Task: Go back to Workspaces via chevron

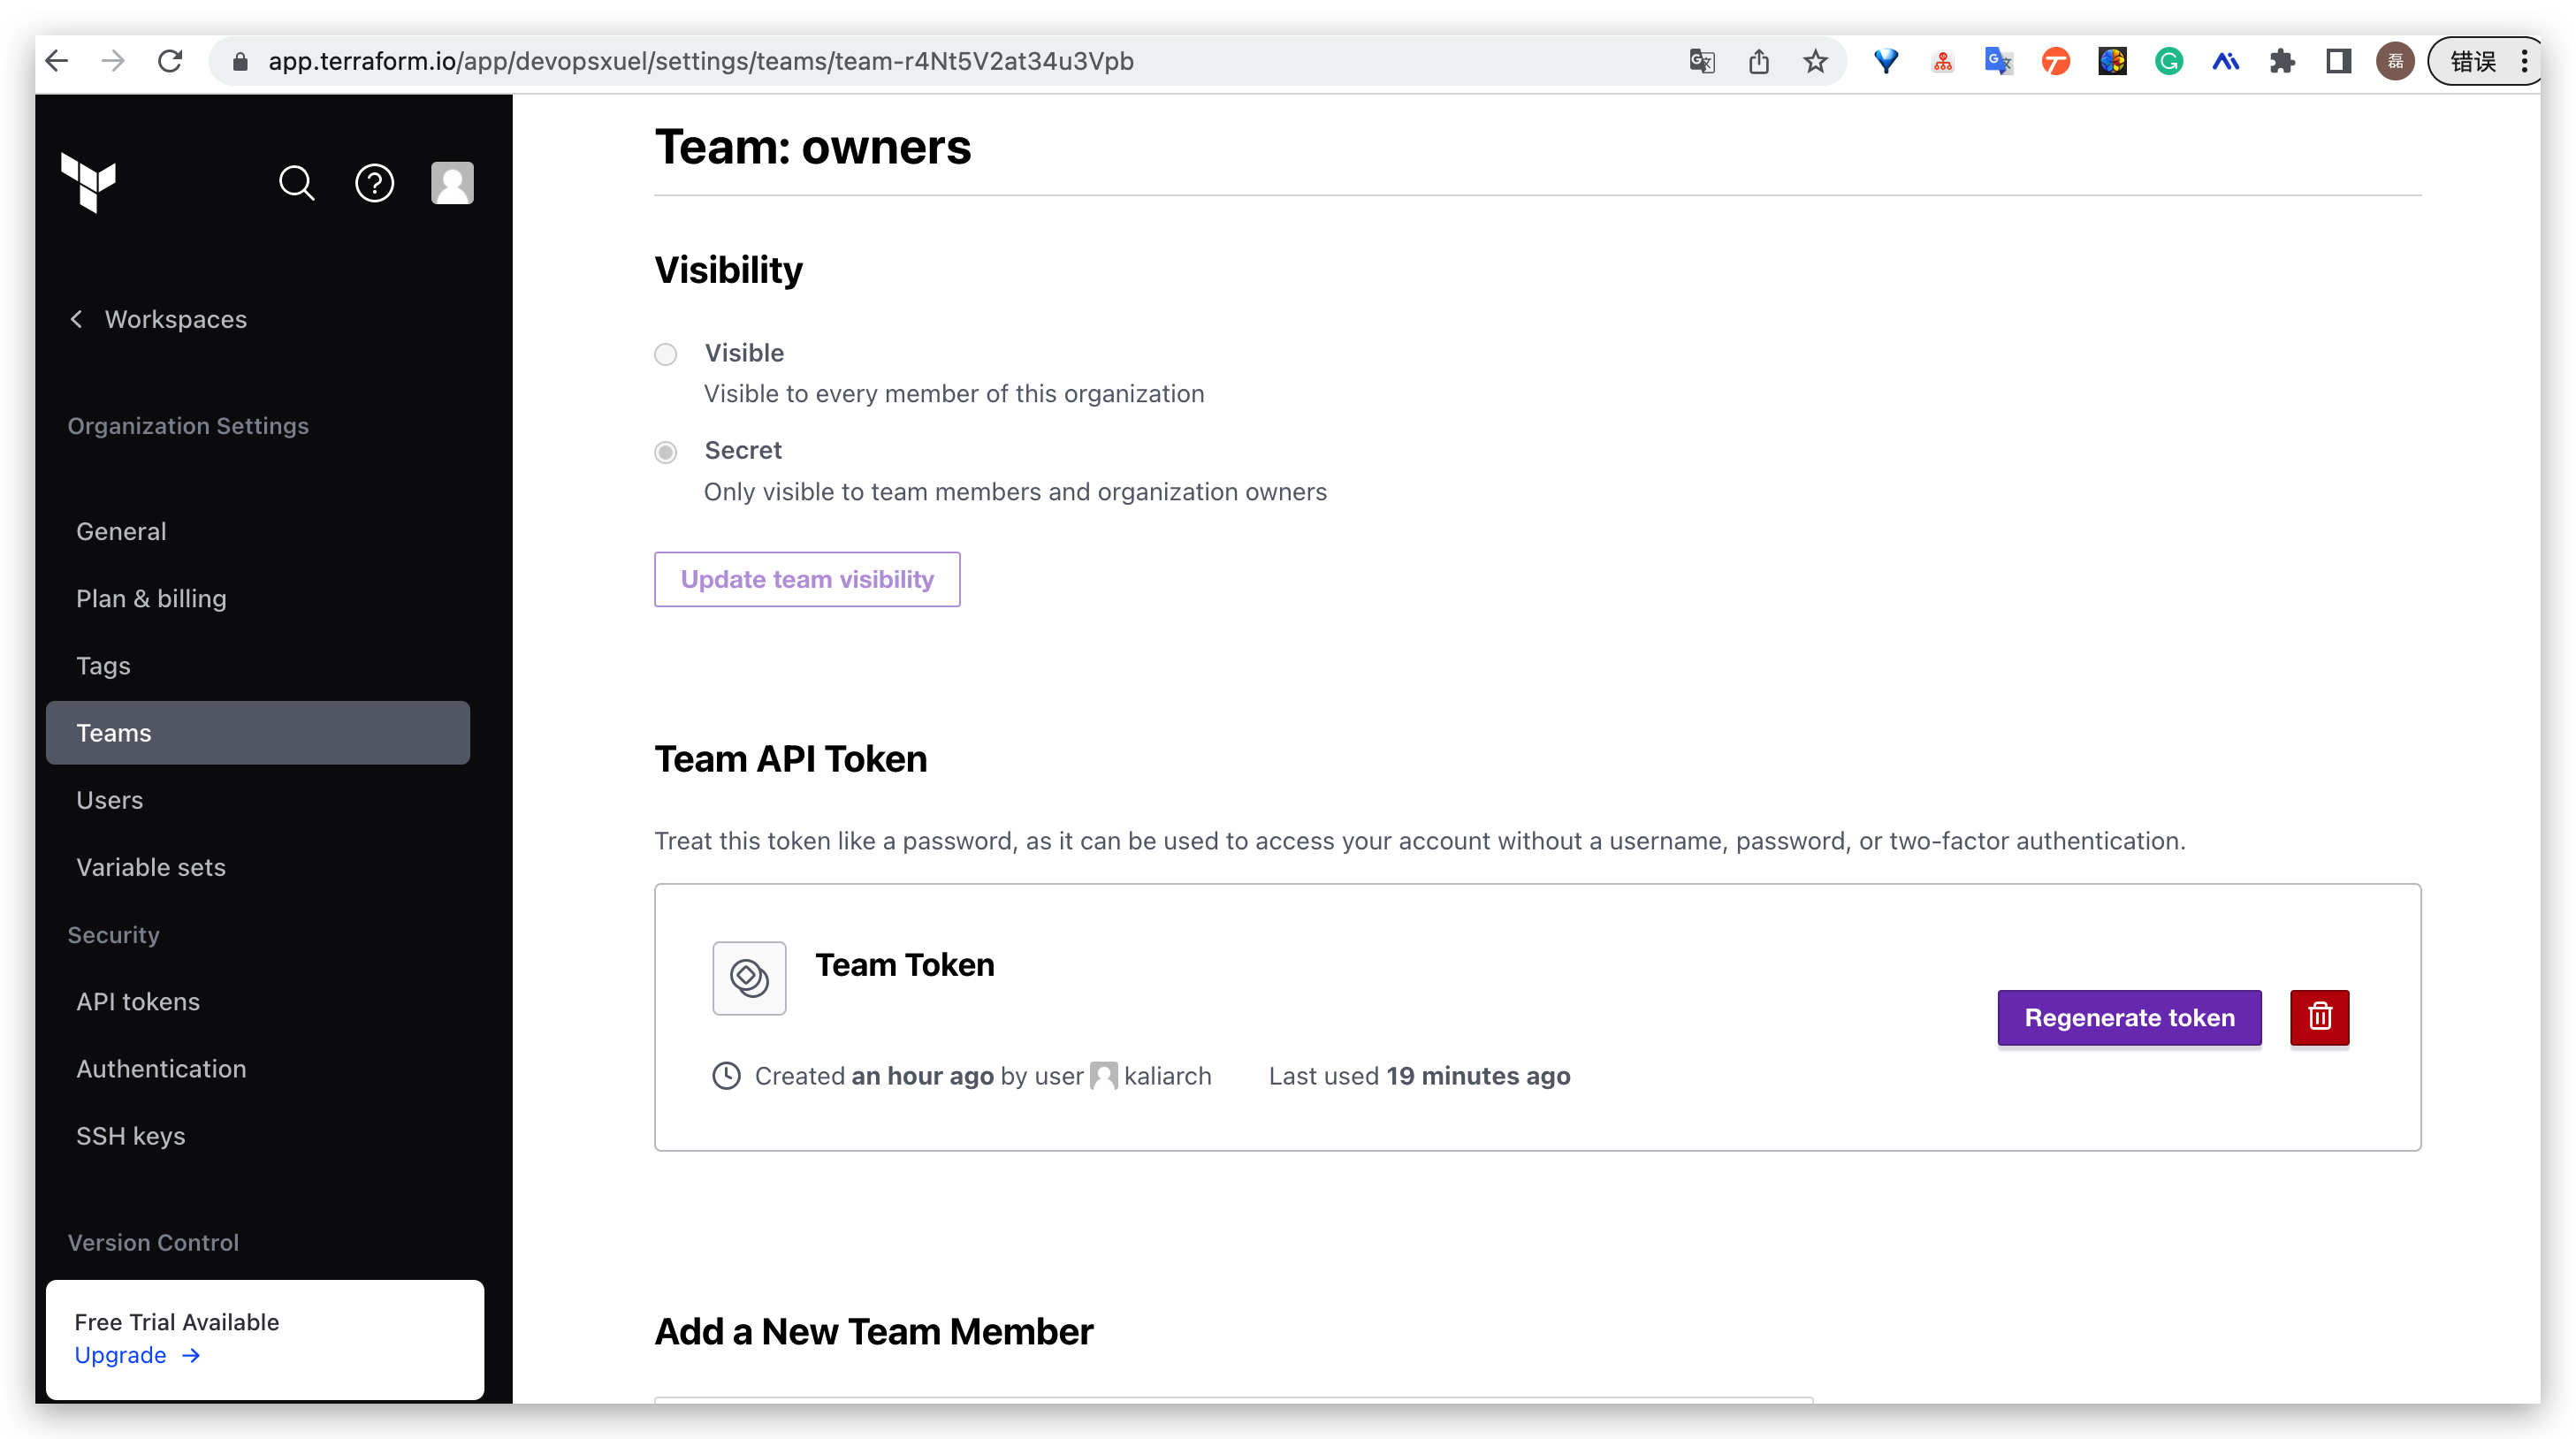Action: (x=76, y=319)
